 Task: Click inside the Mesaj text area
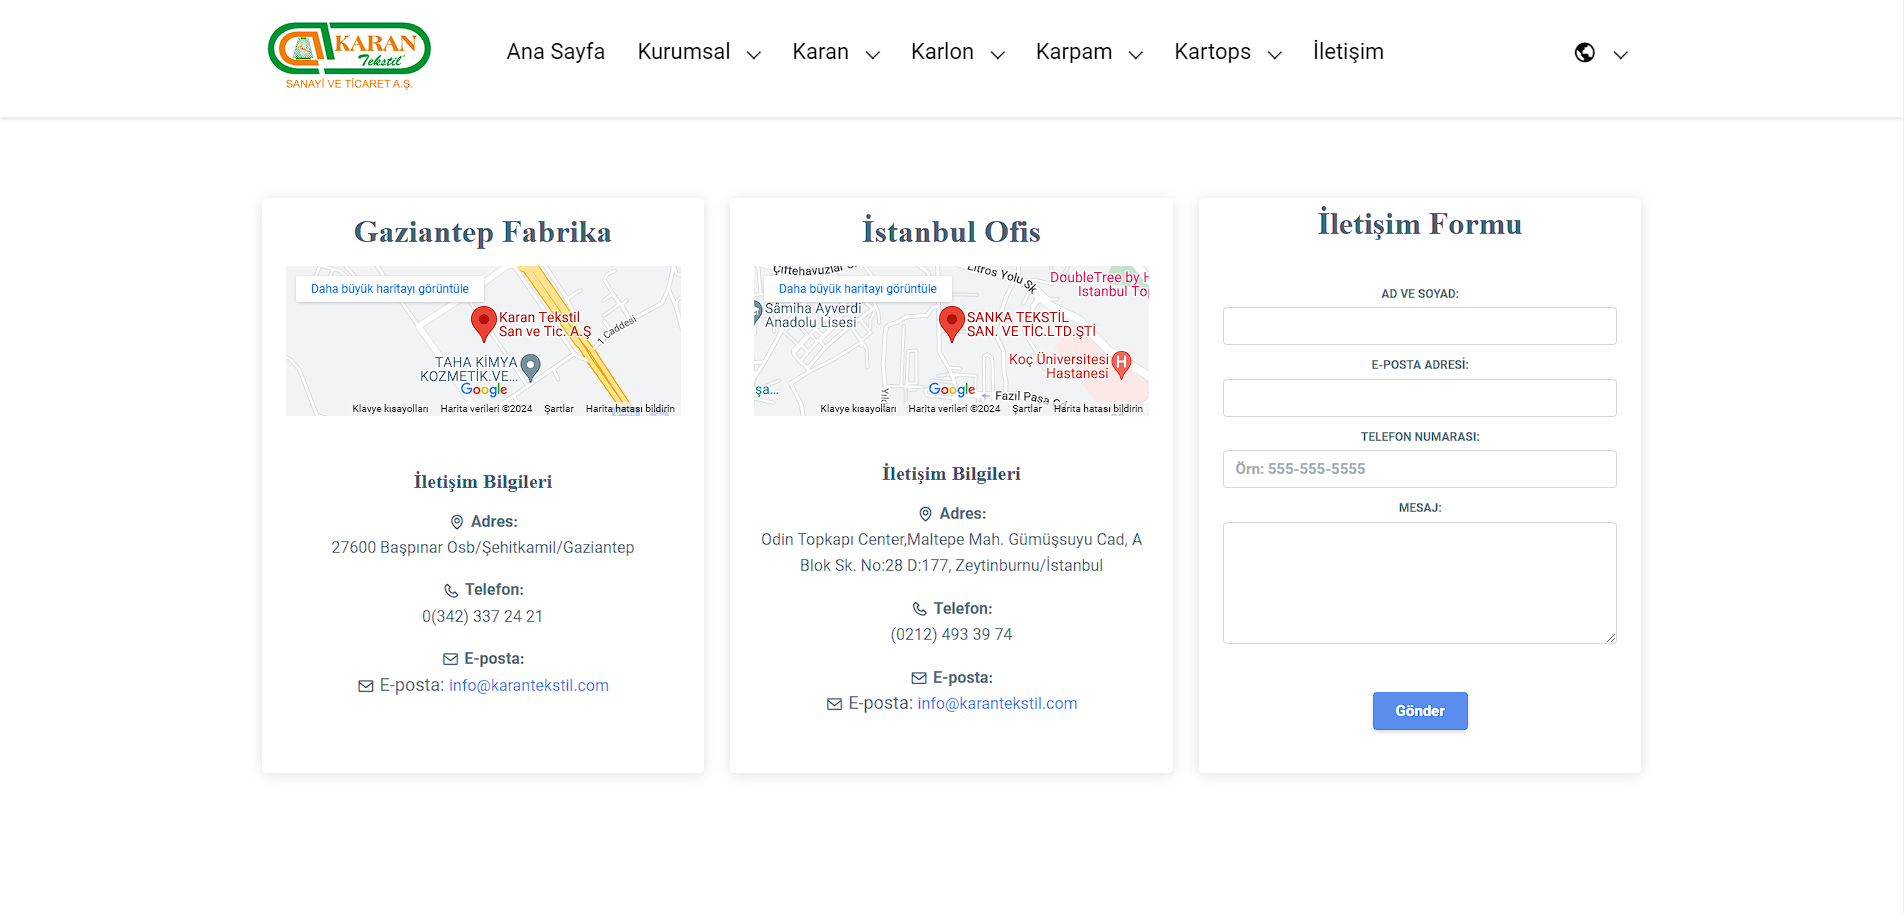pos(1420,583)
